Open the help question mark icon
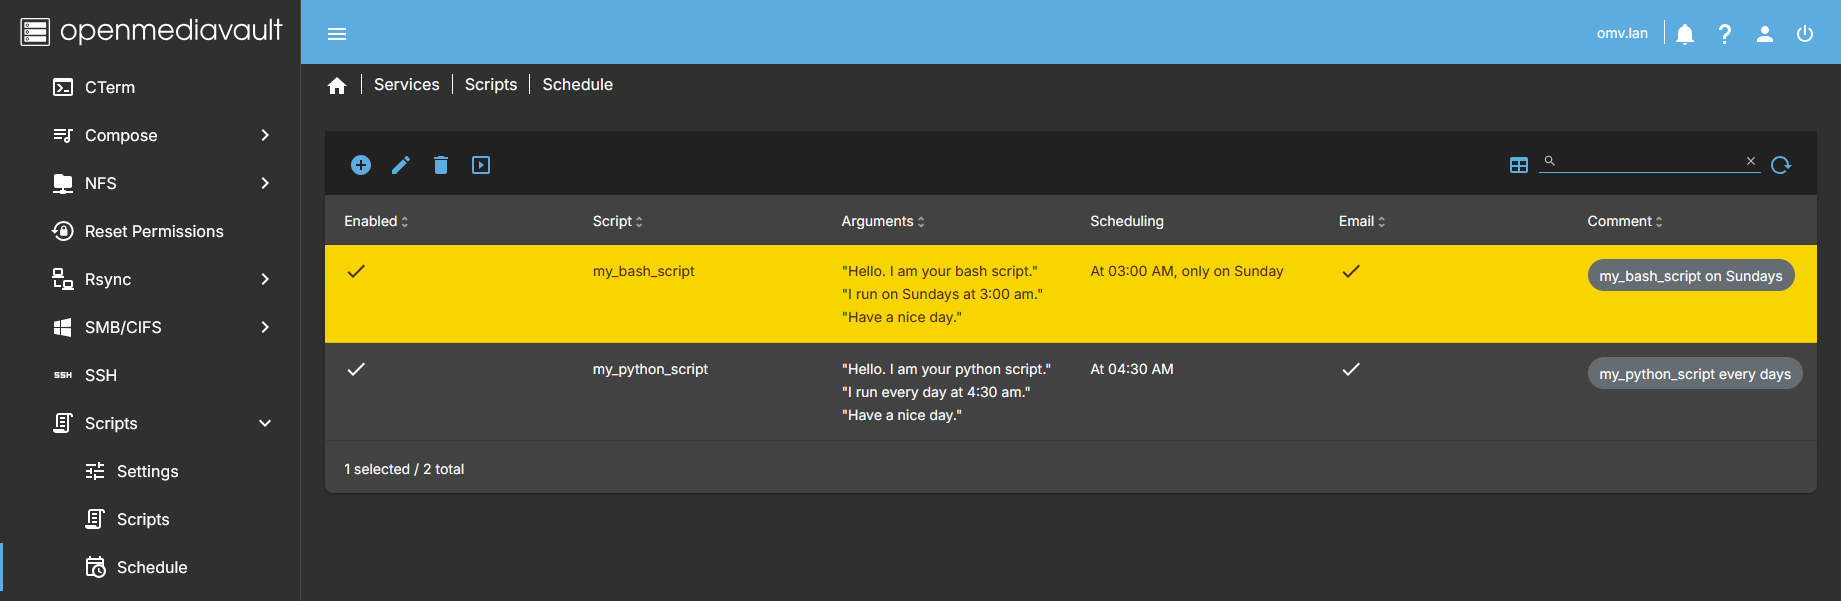 click(x=1725, y=34)
